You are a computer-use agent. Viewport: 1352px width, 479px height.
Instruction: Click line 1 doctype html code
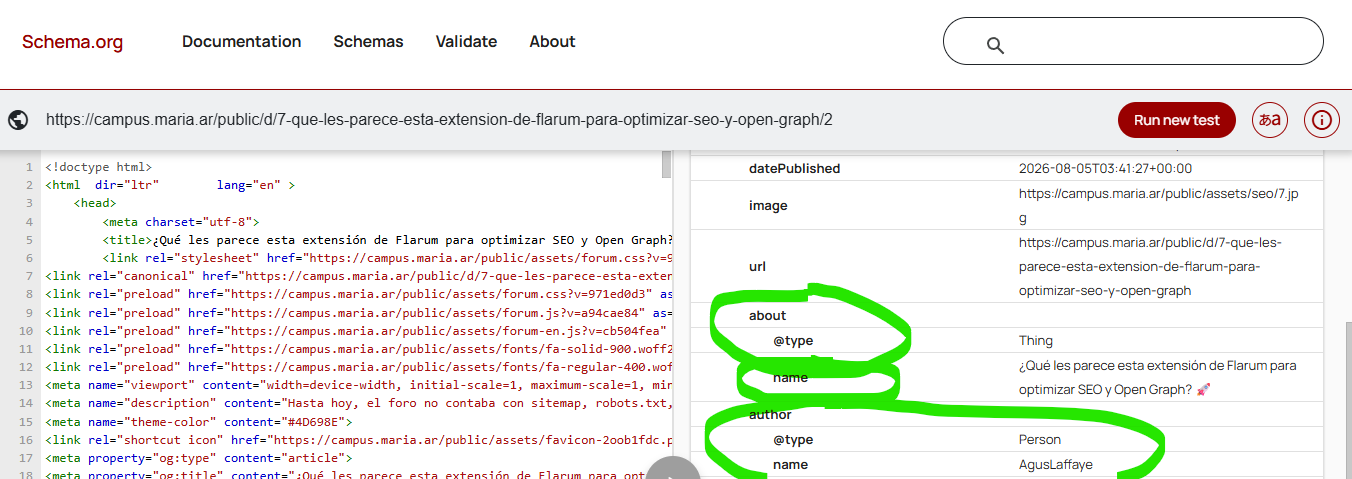pos(98,167)
